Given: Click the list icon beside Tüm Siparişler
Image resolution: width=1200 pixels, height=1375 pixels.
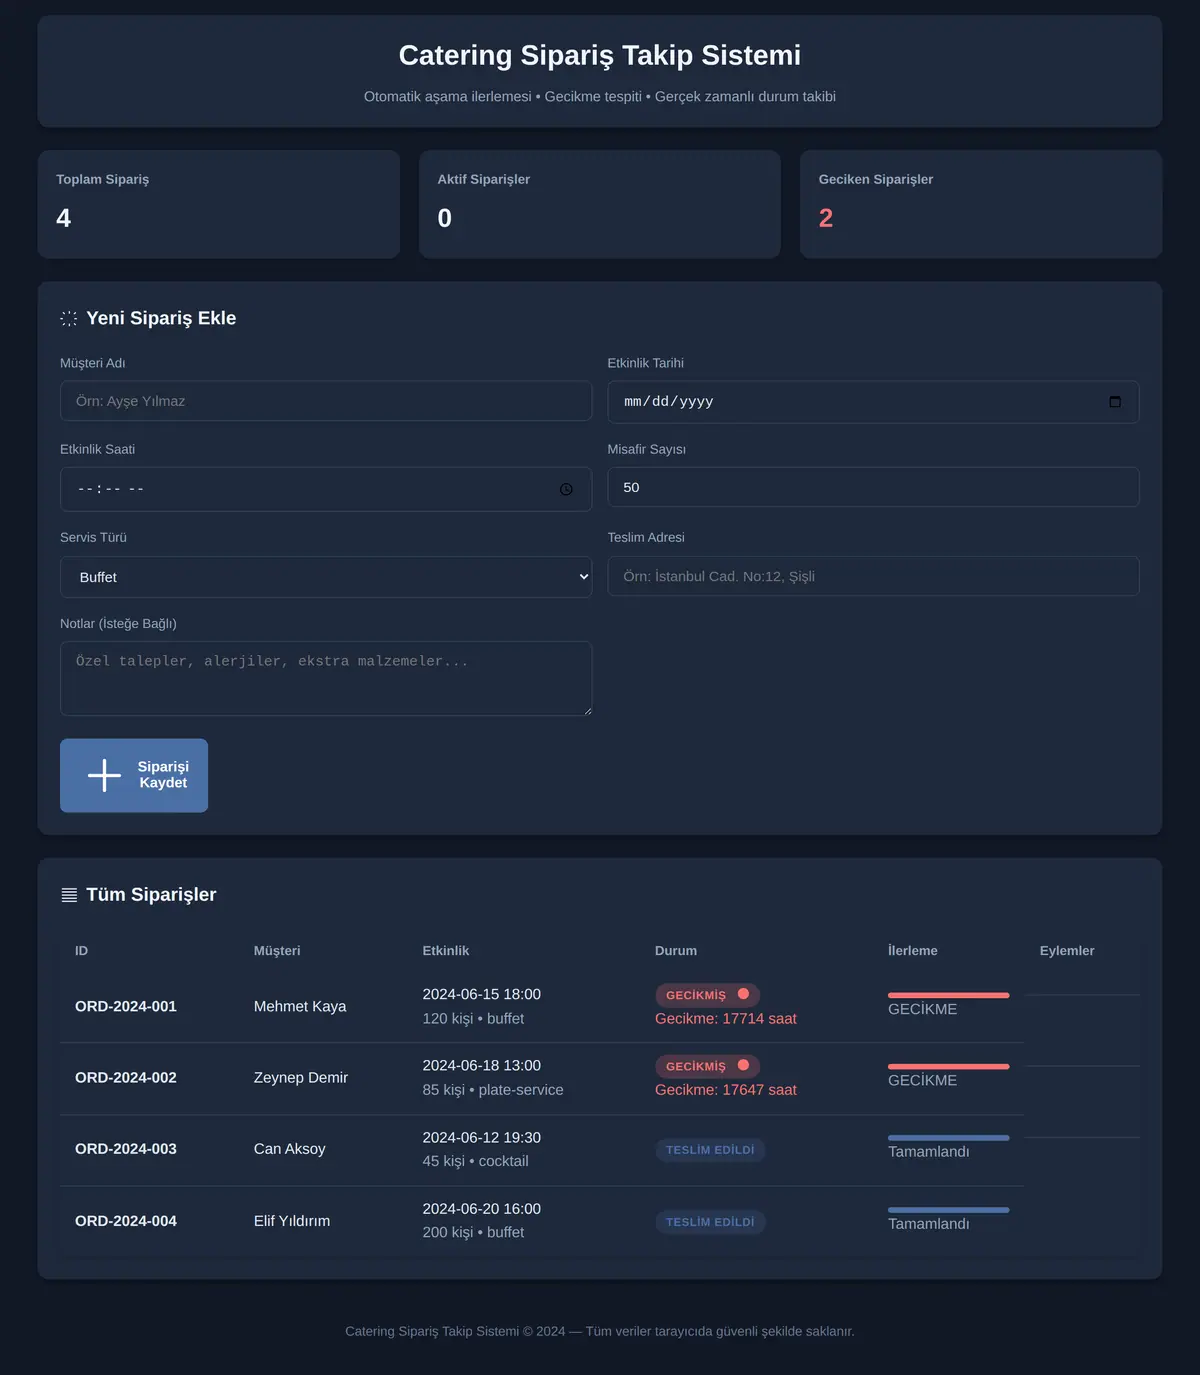Looking at the screenshot, I should coord(69,895).
